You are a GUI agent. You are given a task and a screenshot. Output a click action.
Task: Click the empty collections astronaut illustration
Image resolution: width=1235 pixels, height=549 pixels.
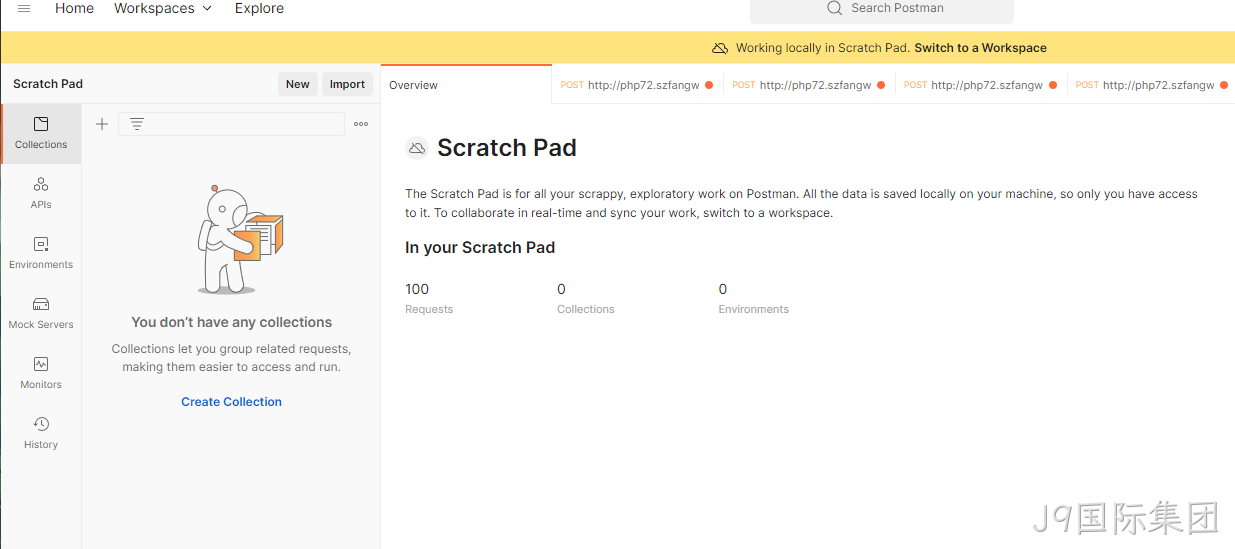point(239,240)
